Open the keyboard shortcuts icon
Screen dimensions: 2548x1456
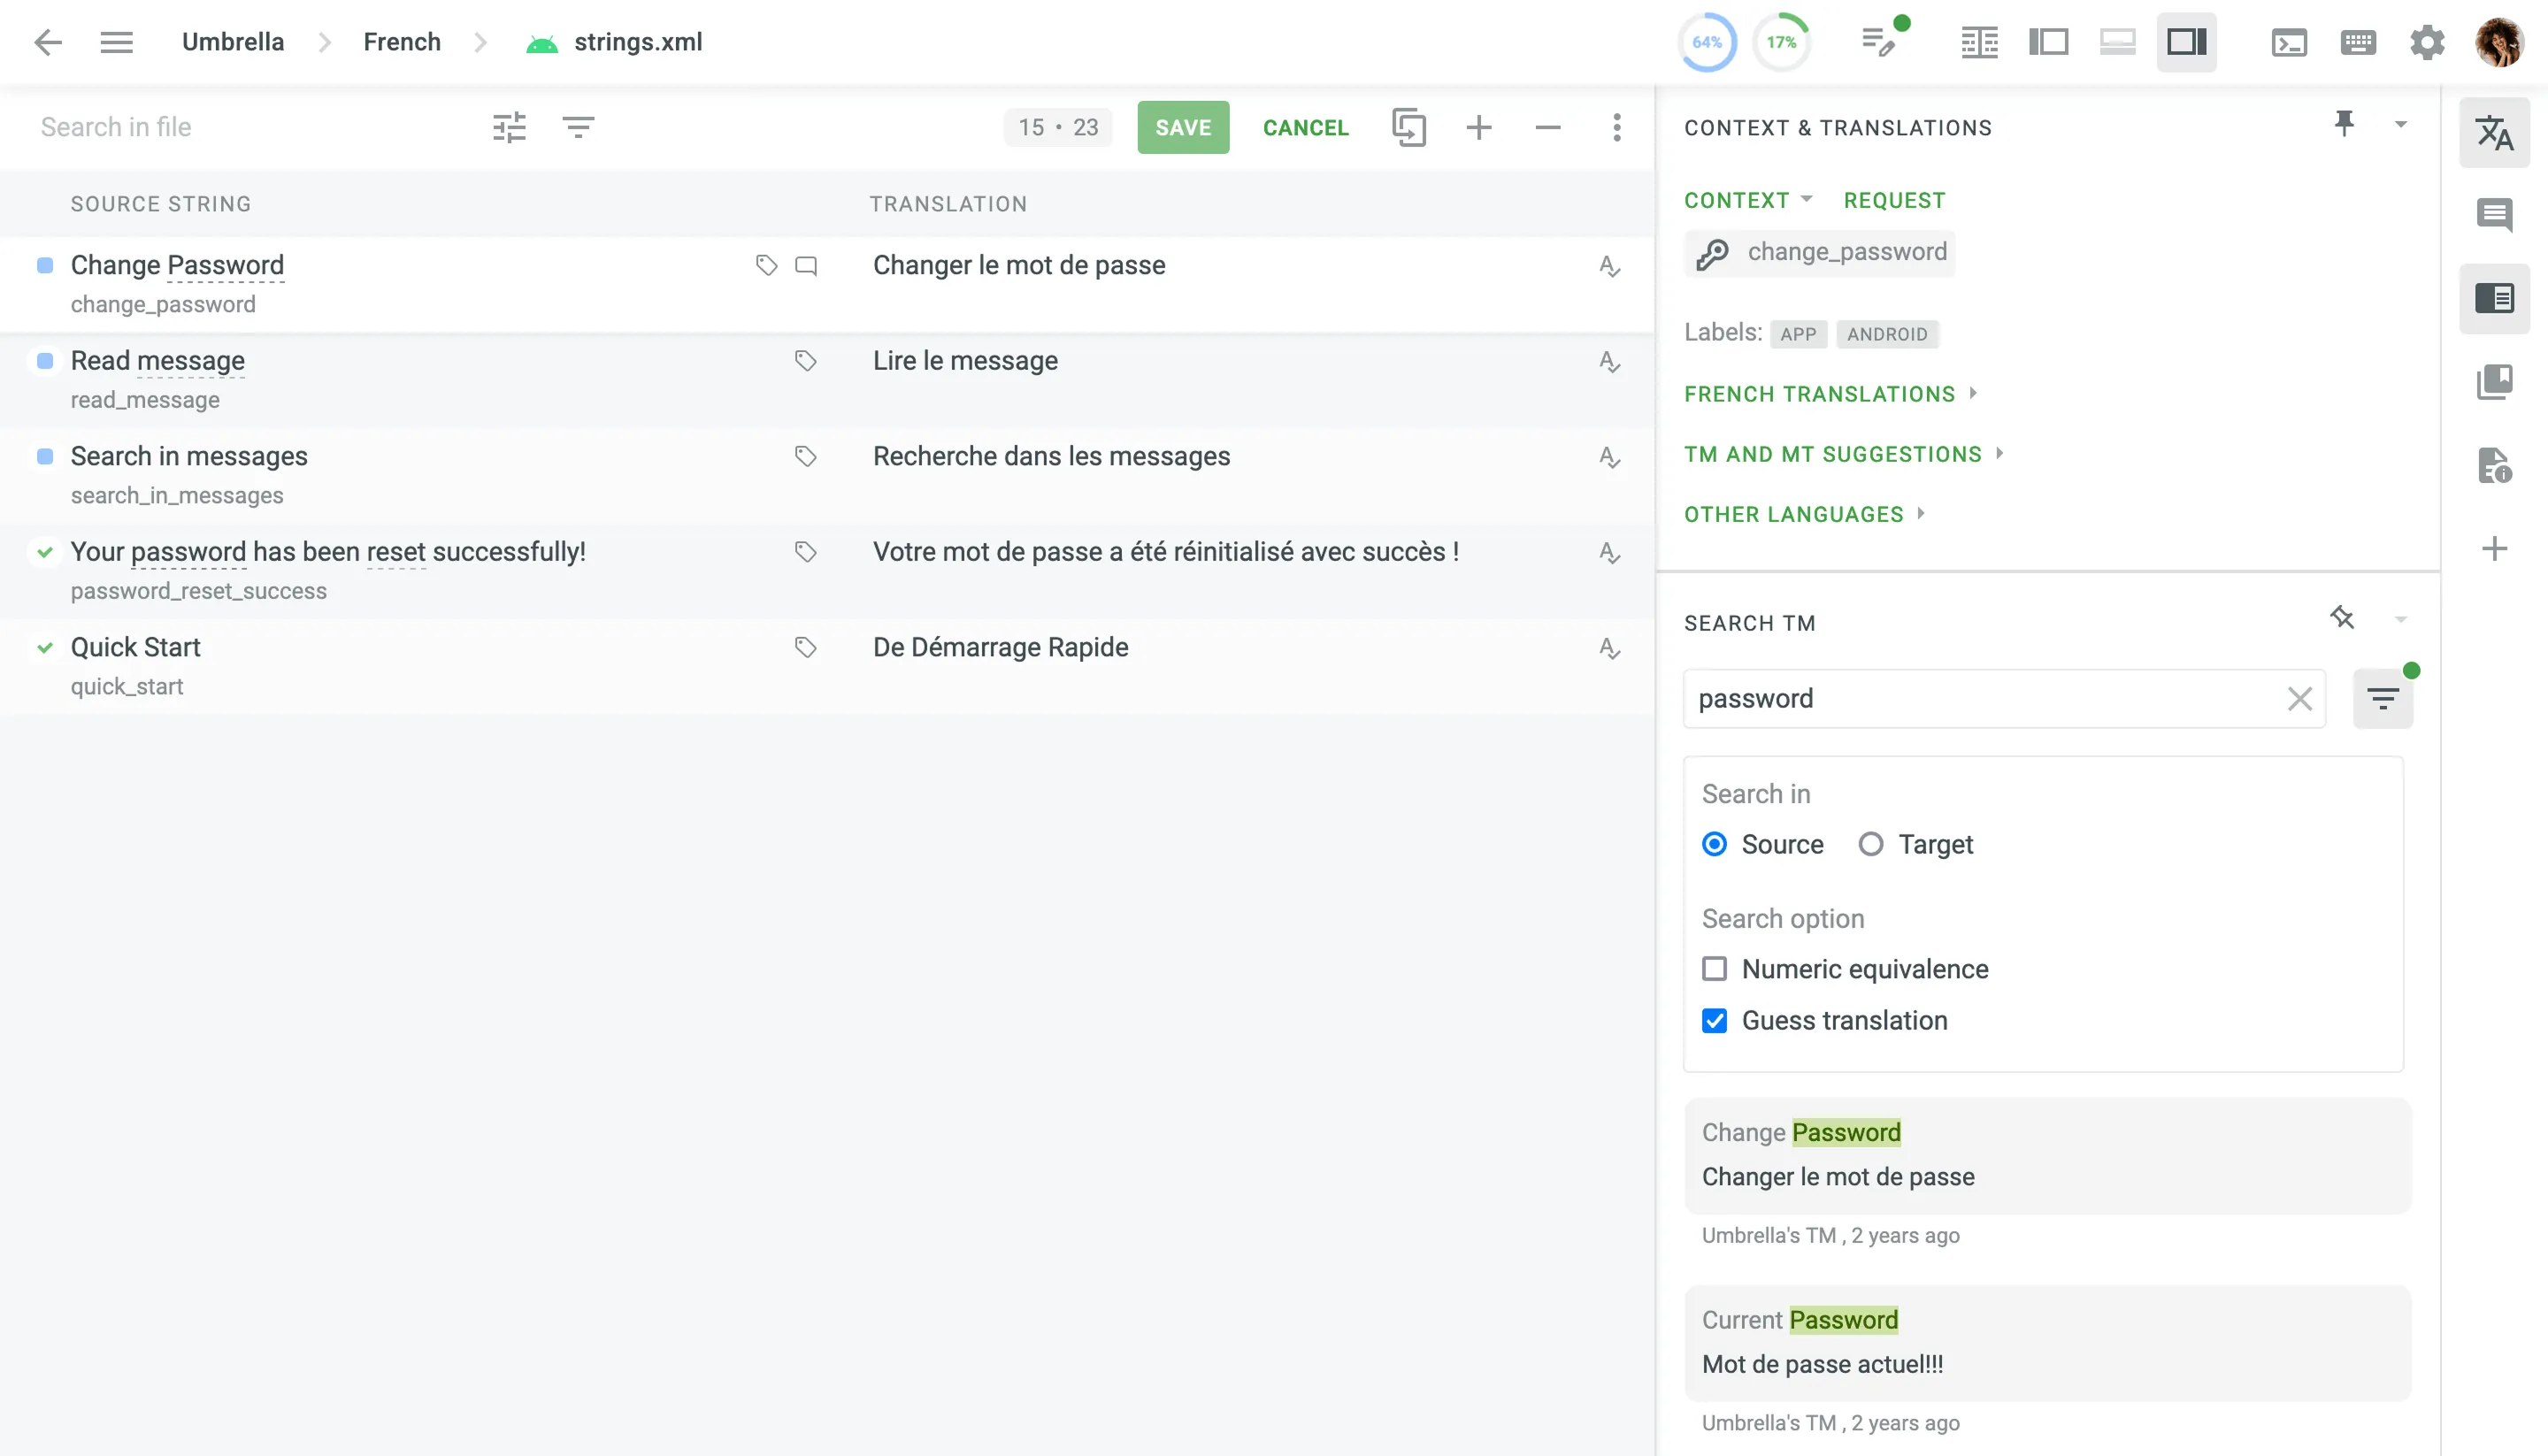pos(2357,42)
